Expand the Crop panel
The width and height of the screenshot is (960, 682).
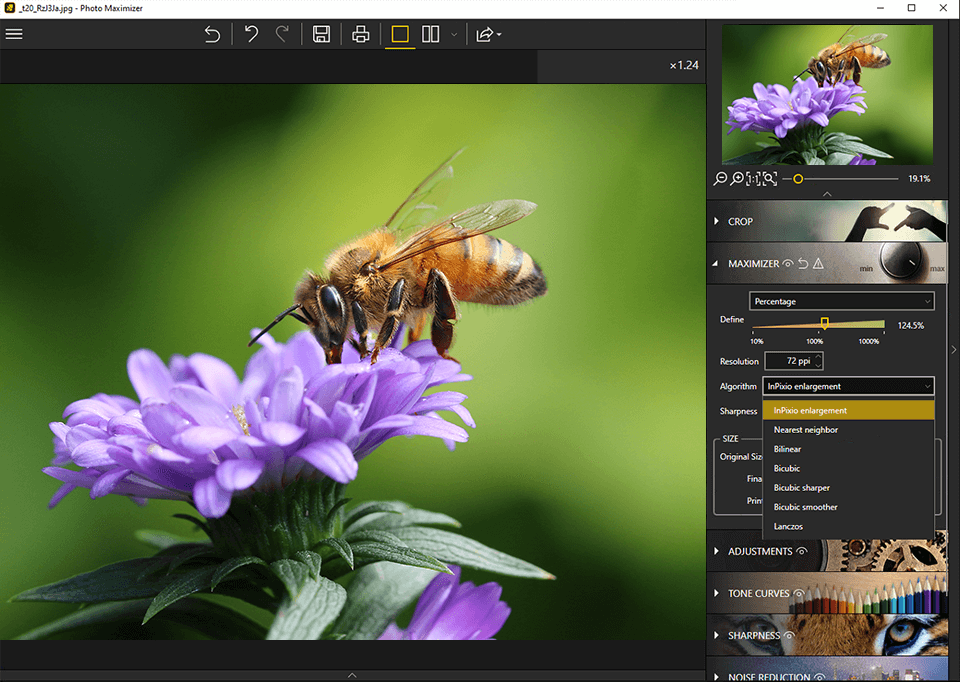coord(740,221)
